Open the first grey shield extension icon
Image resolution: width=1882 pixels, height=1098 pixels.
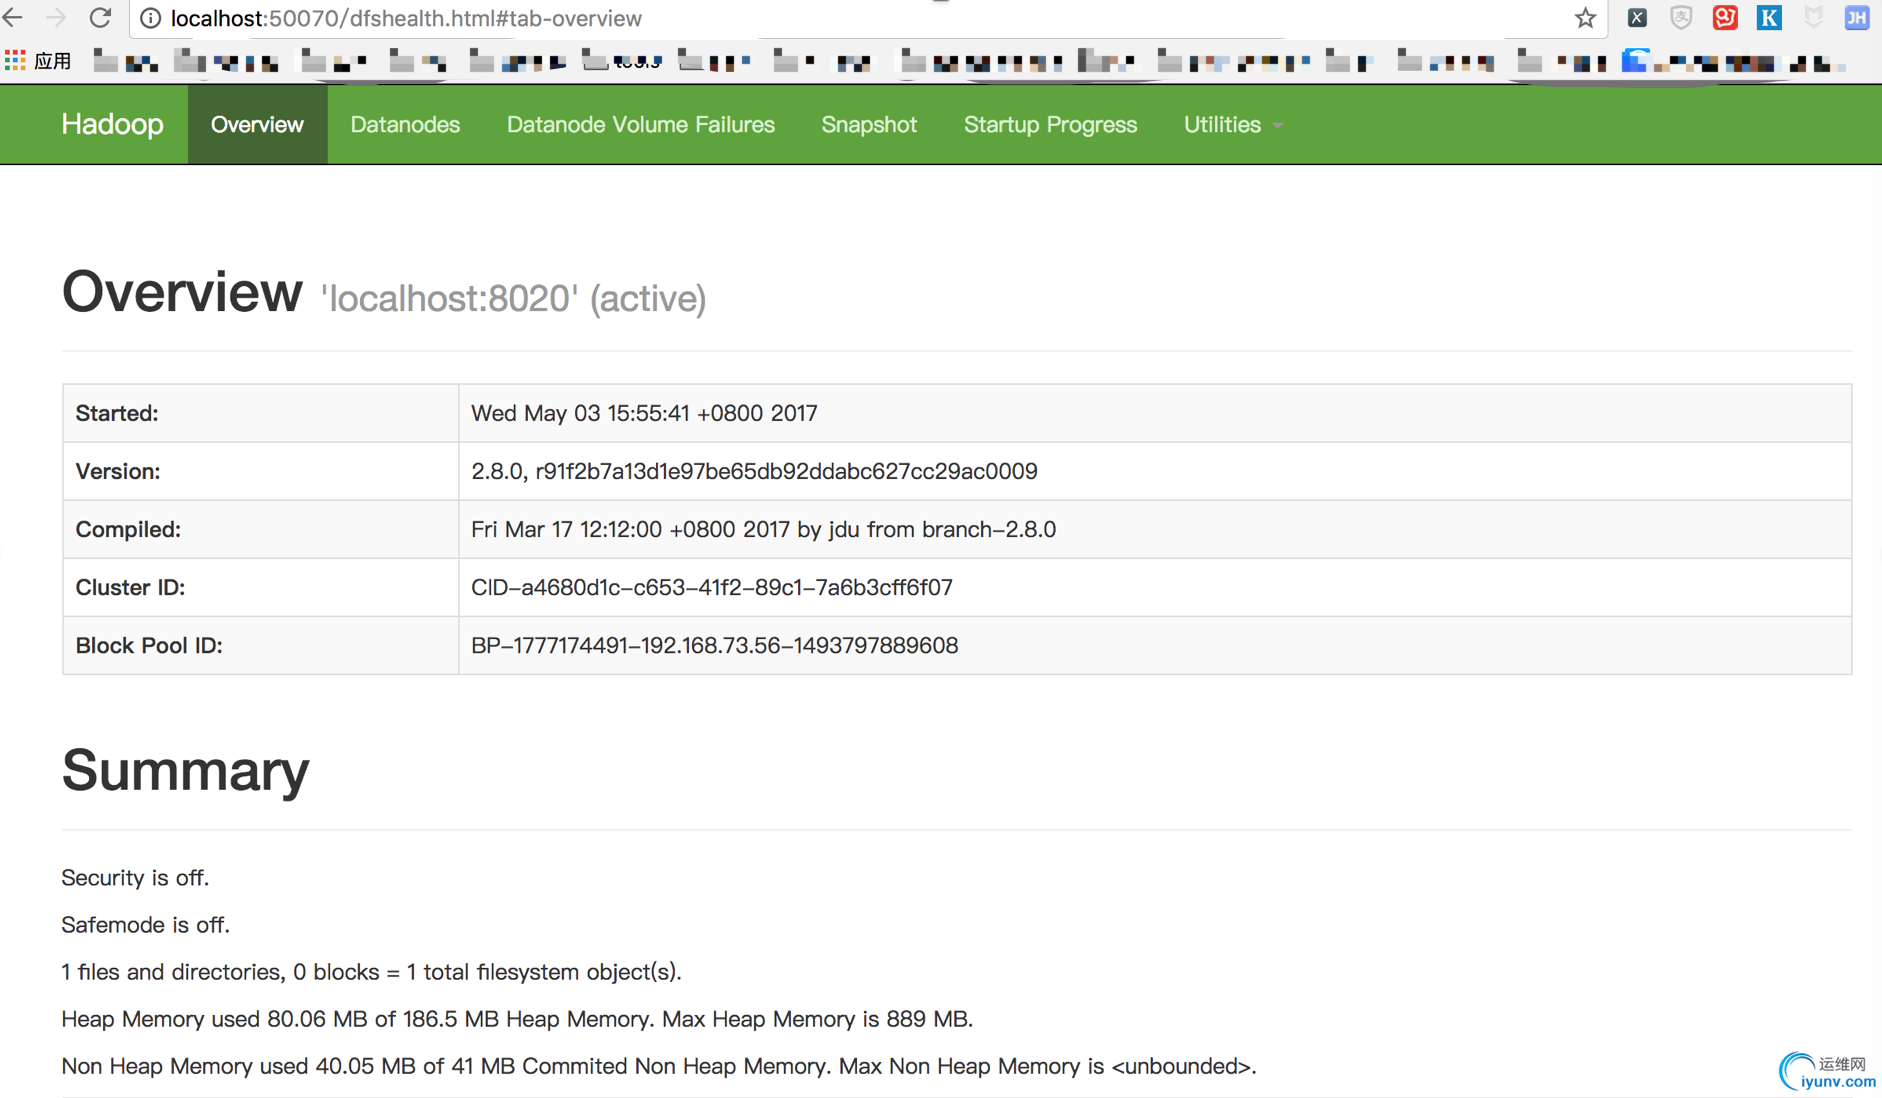pos(1681,17)
